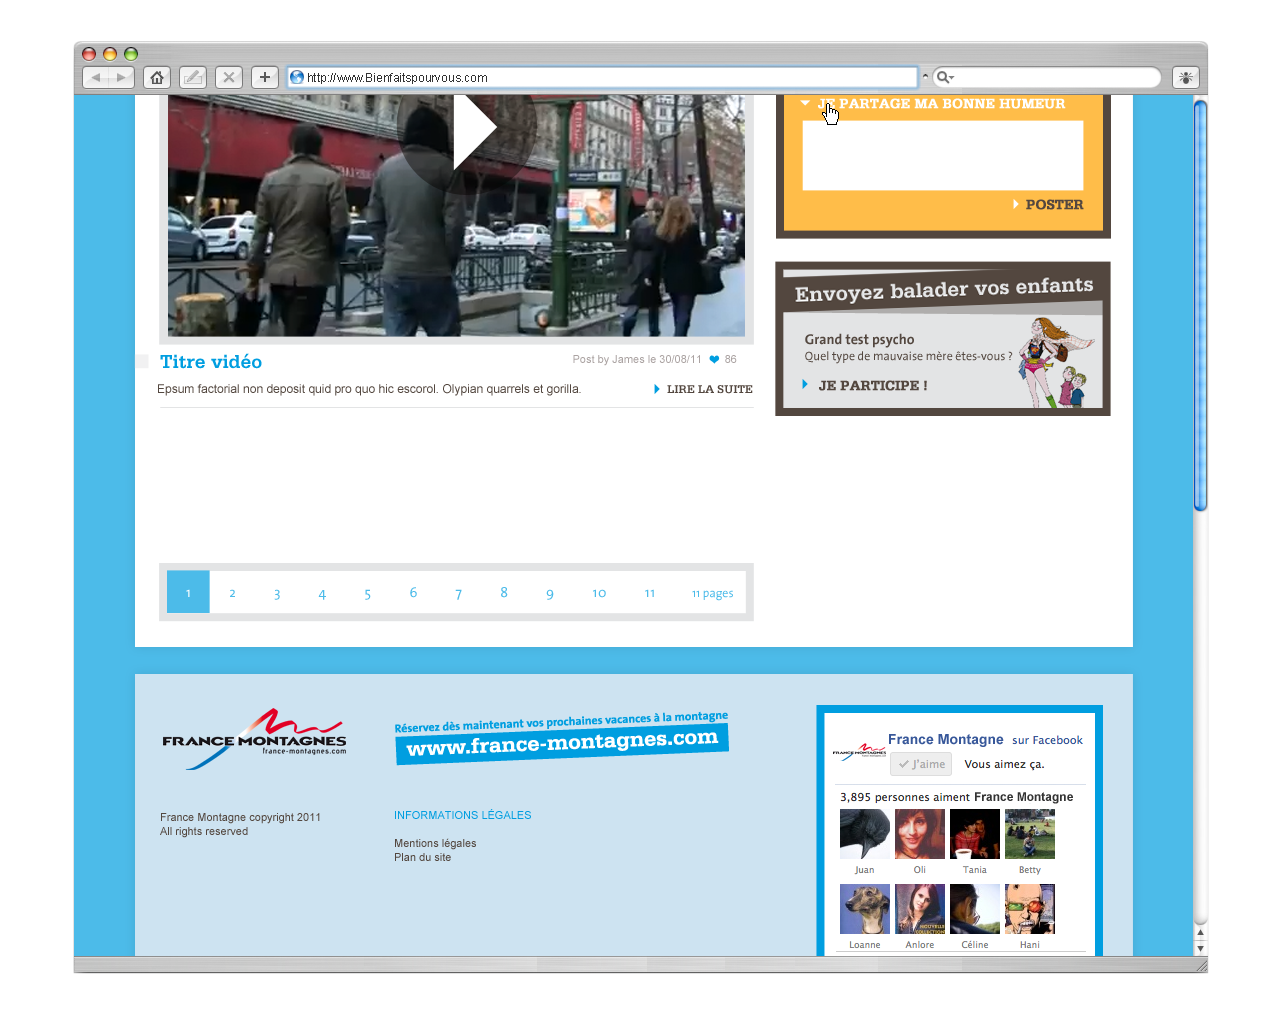This screenshot has height=1024, width=1280.
Task: Collapse the Je partage ma bonne humeur panel
Action: (x=805, y=103)
